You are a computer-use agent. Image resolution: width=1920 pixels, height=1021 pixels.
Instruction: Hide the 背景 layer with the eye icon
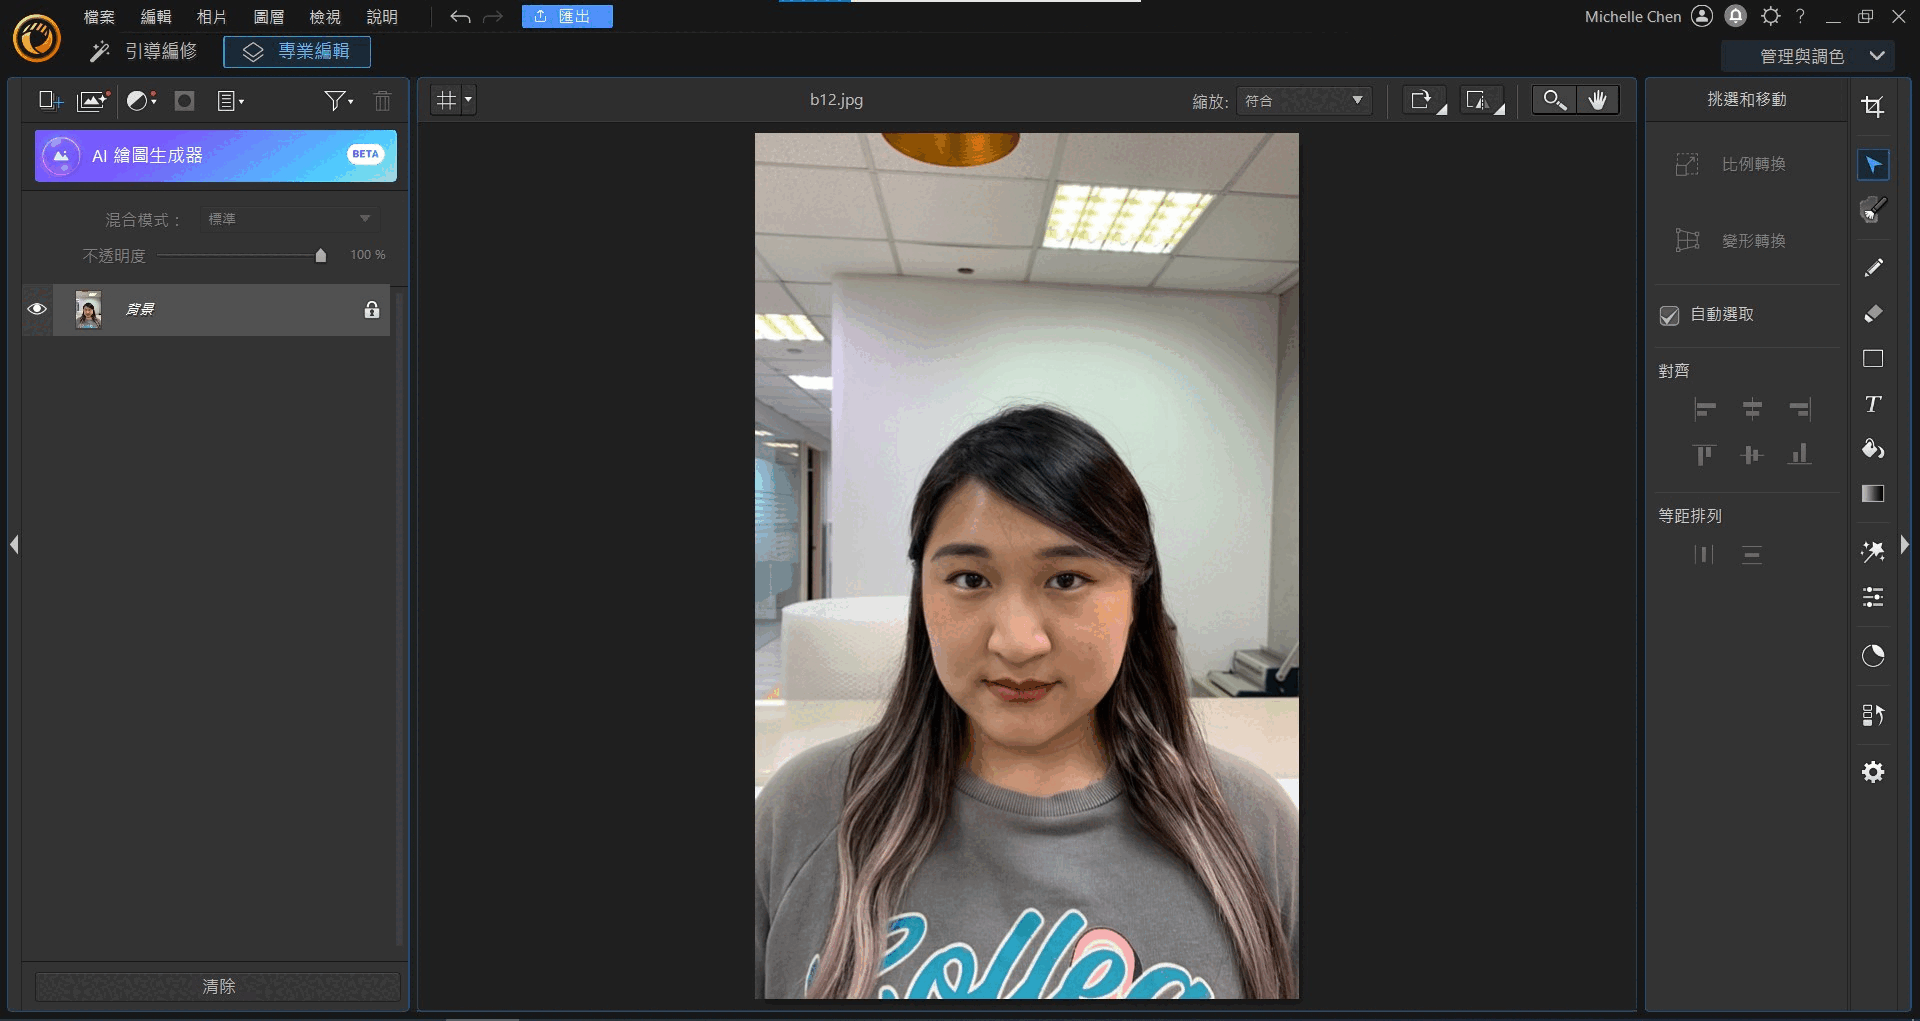[x=37, y=309]
